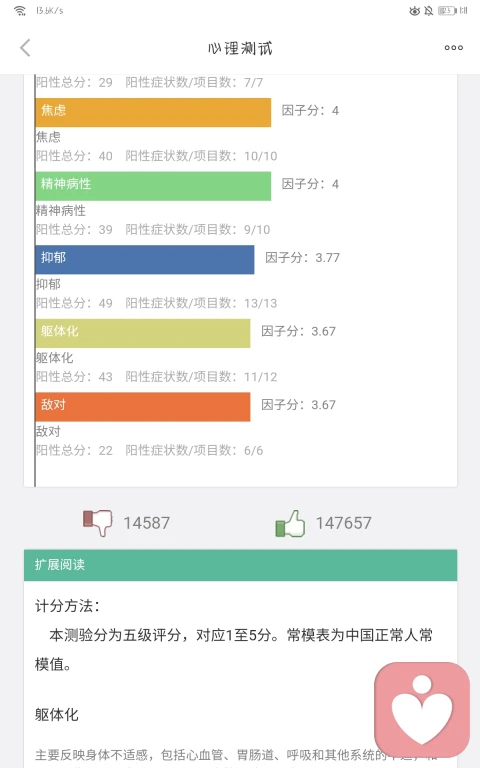Tap the thumbs down icon
Screen dimensions: 480x768
pos(97,523)
